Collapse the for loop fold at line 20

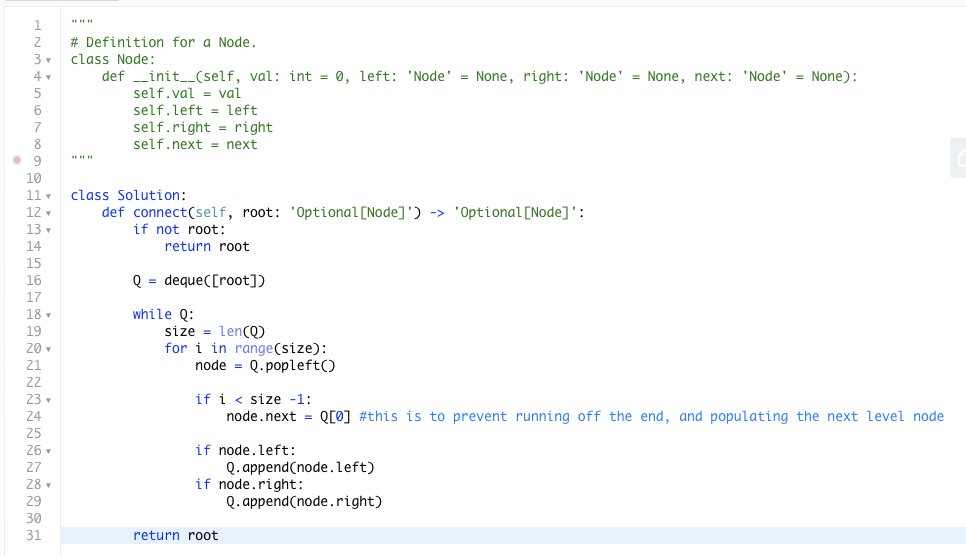coord(49,350)
